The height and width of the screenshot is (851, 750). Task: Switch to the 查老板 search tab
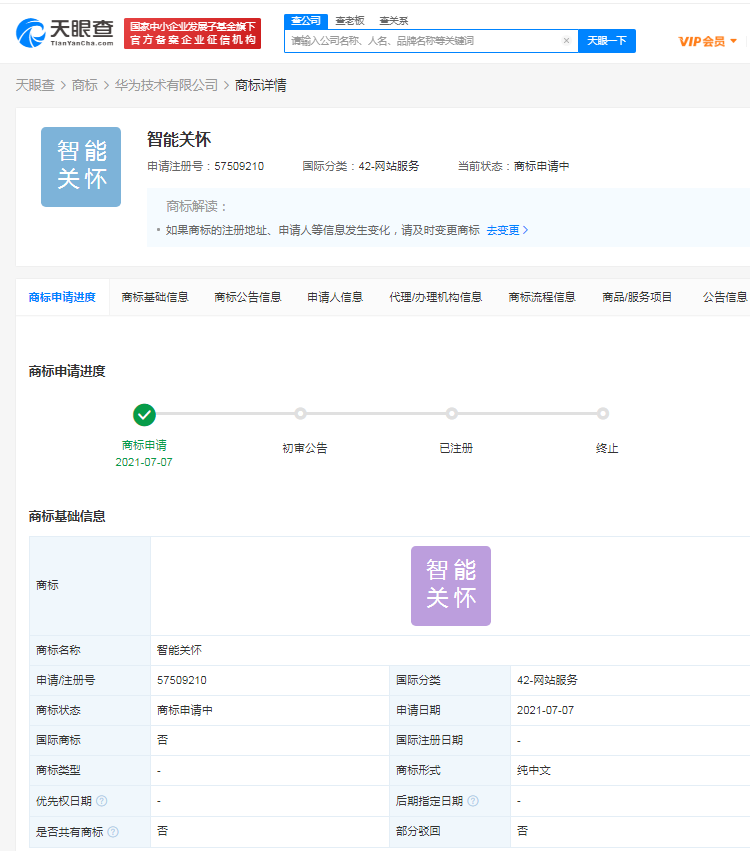coord(349,21)
